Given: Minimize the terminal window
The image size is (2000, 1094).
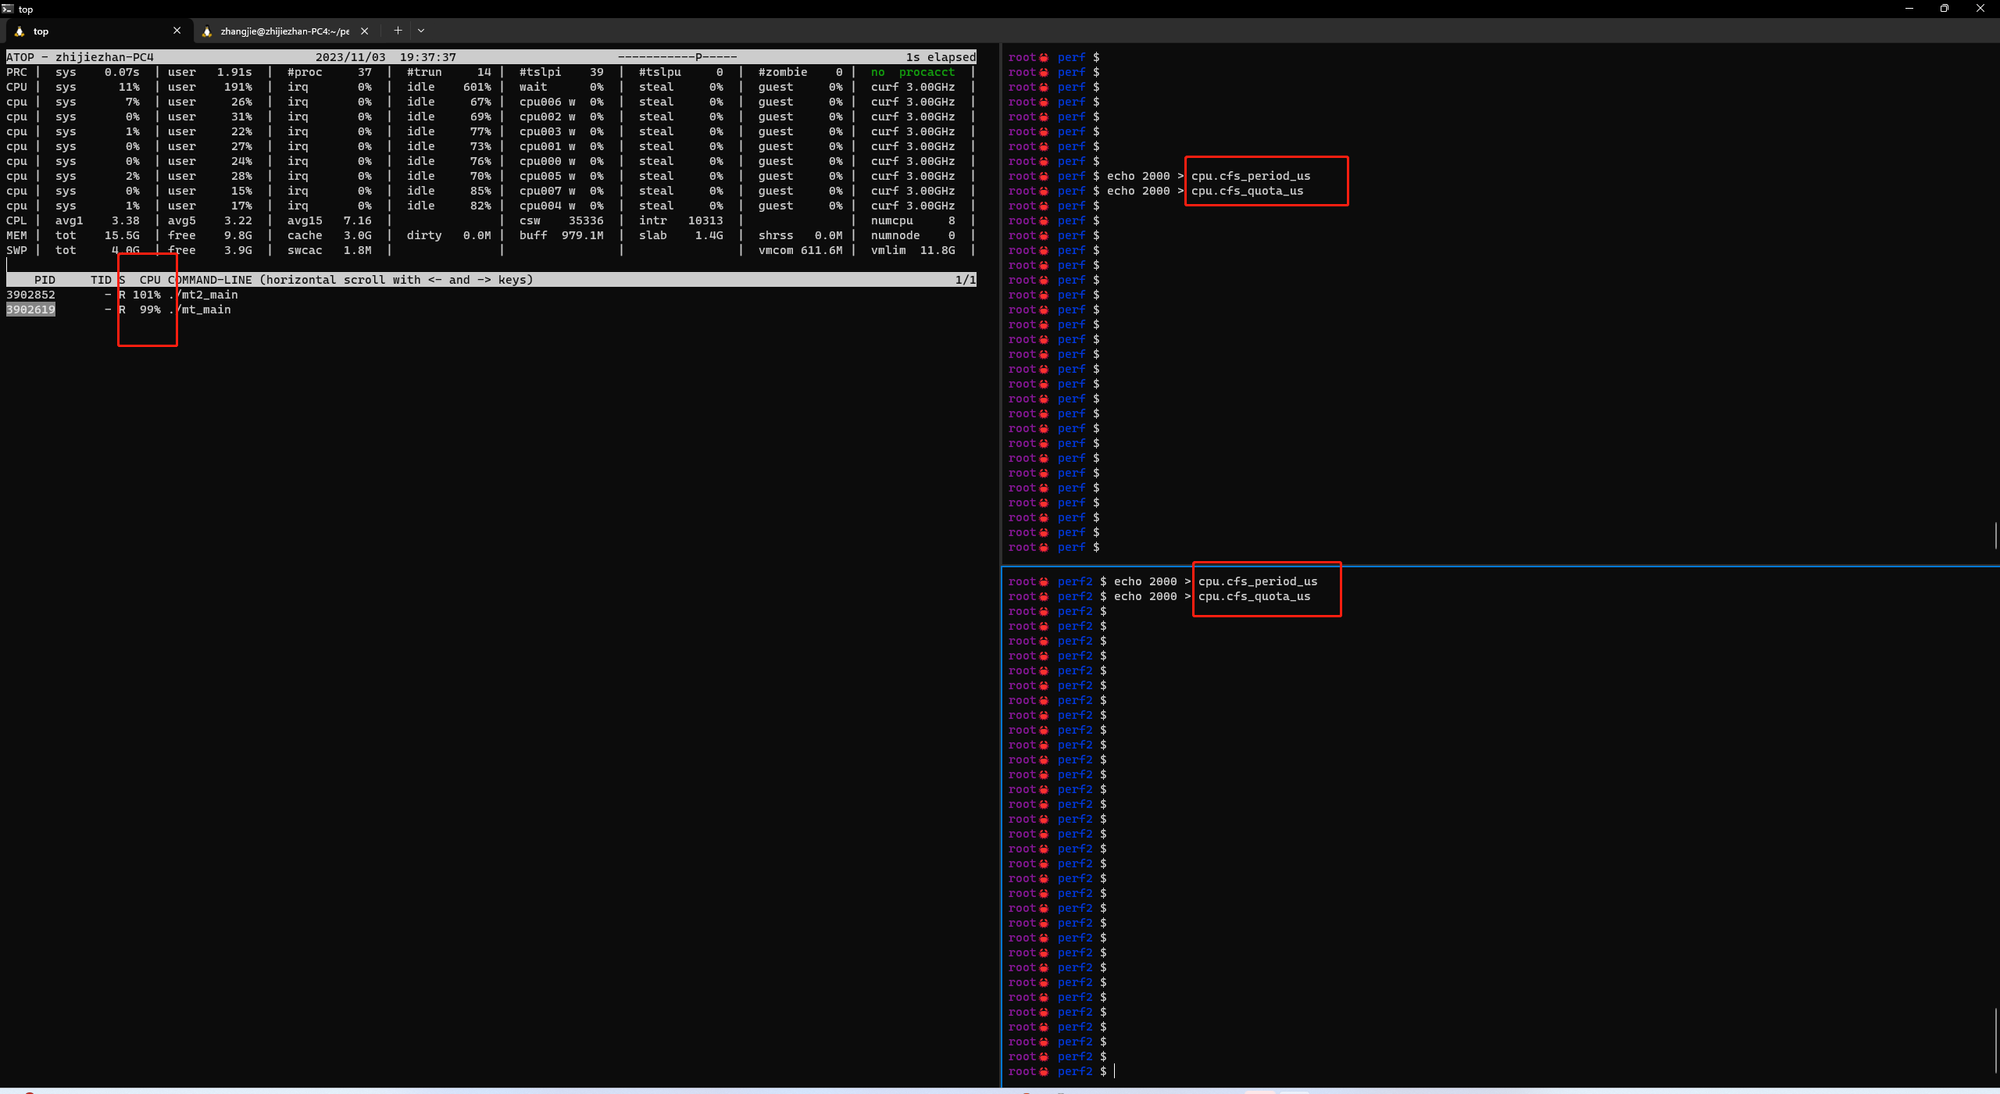Looking at the screenshot, I should (x=1909, y=9).
